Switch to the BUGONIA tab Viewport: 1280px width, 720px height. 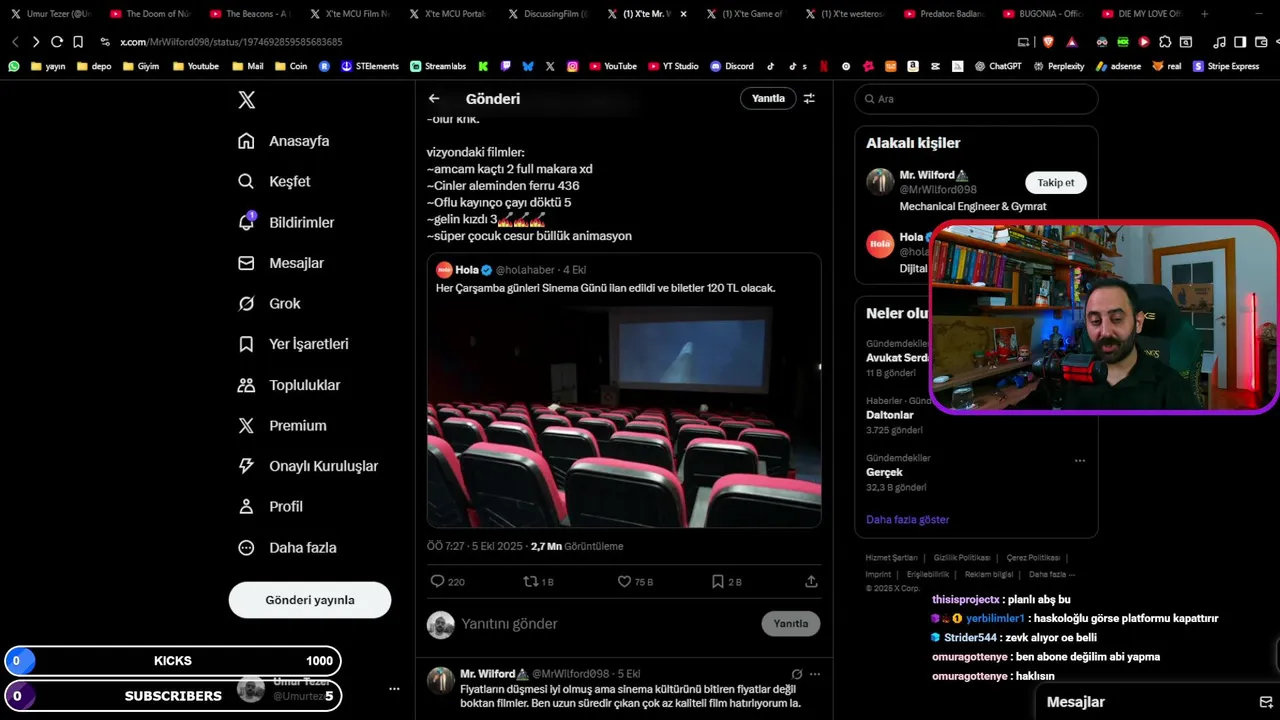[1044, 14]
